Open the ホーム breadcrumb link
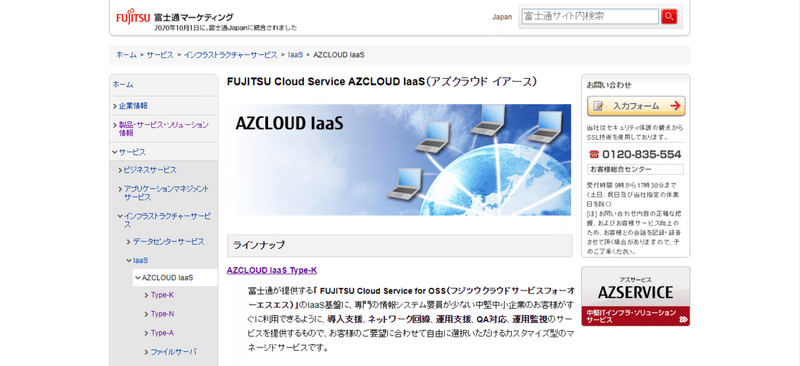Image resolution: width=800 pixels, height=366 pixels. (126, 55)
